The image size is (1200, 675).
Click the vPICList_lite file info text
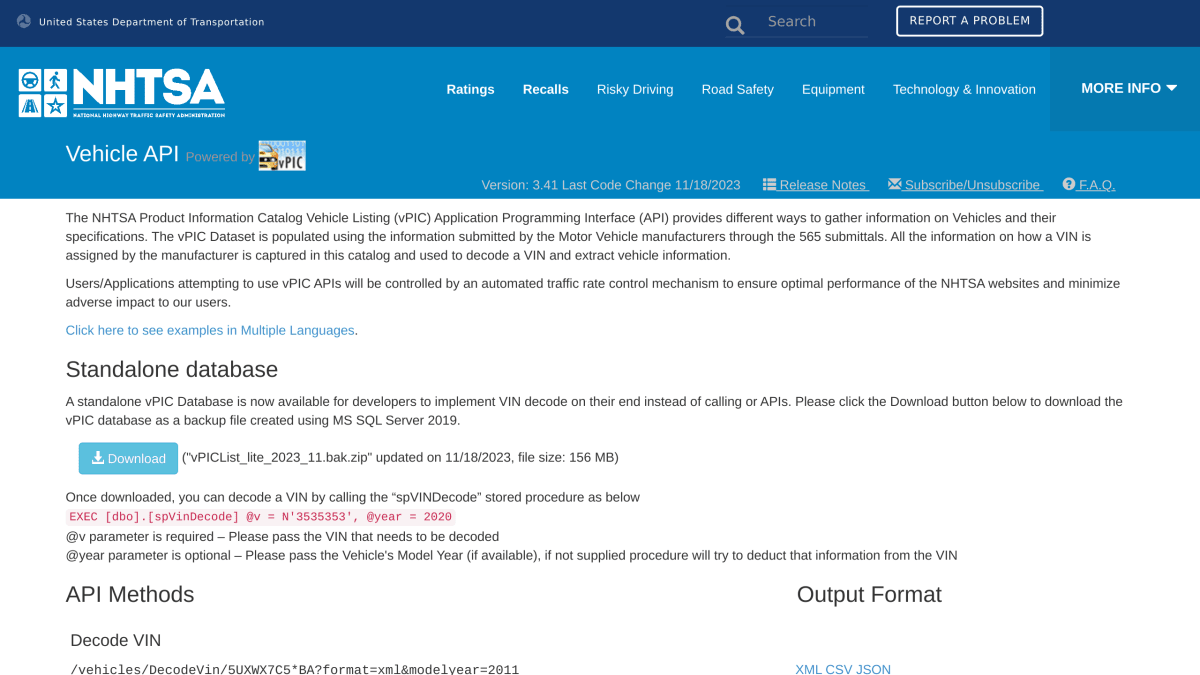[400, 458]
